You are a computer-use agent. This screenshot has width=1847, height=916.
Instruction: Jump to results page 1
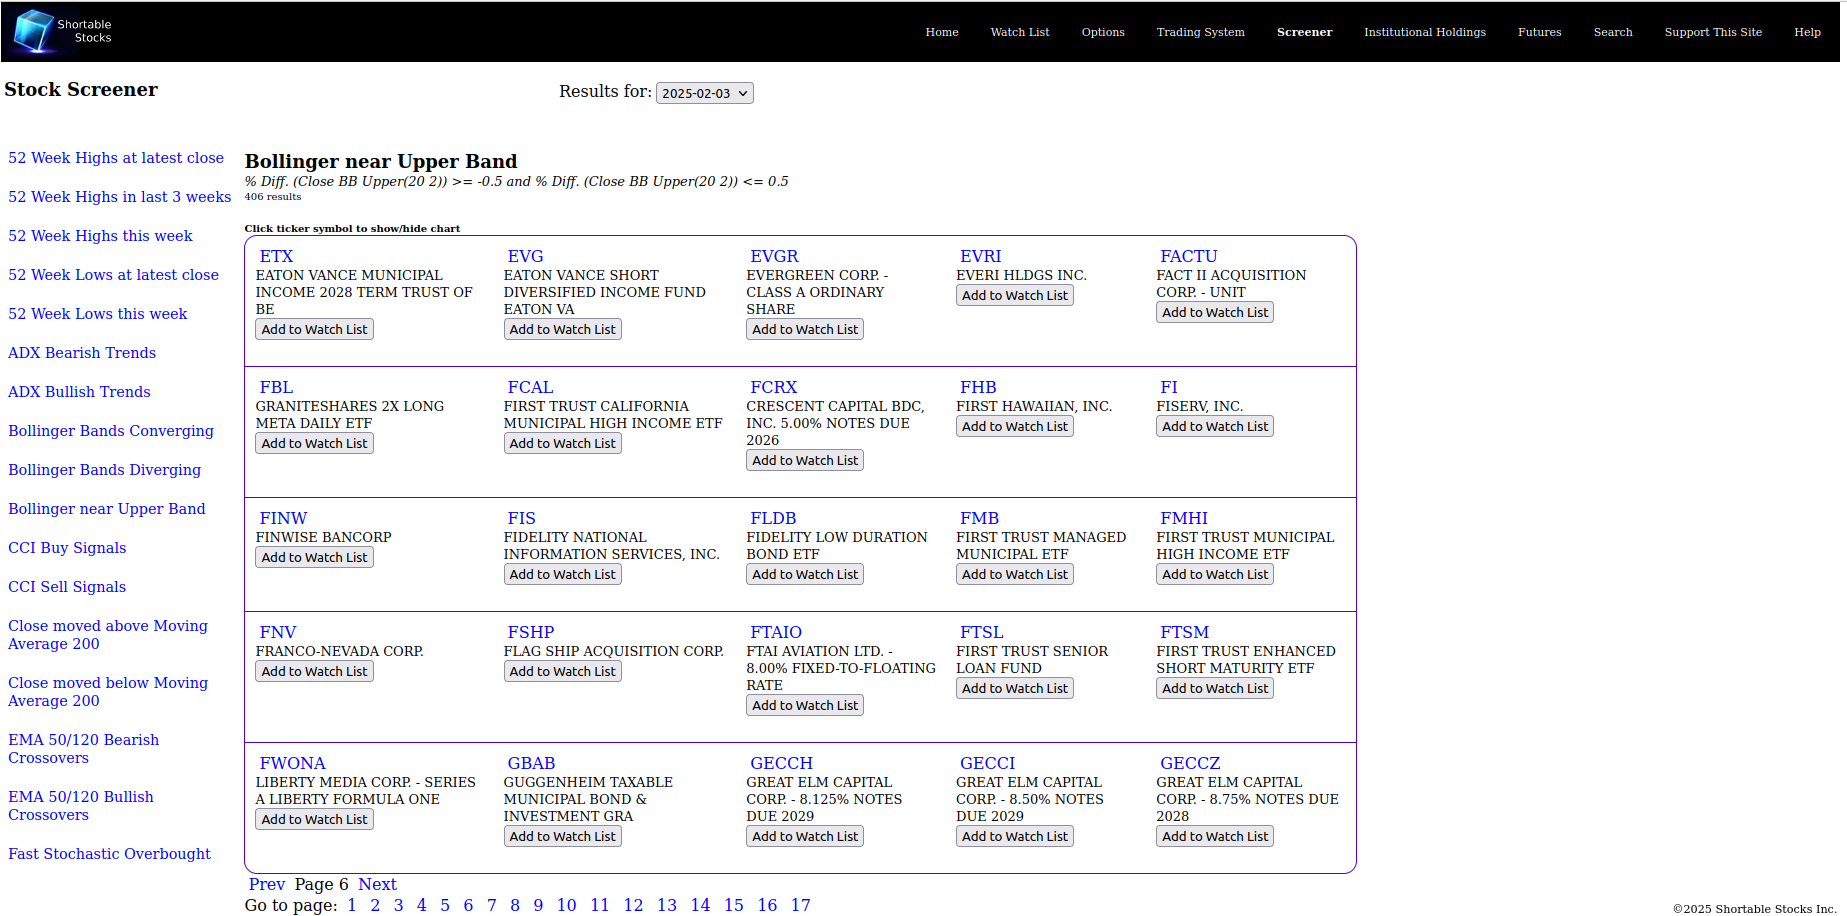pos(352,905)
